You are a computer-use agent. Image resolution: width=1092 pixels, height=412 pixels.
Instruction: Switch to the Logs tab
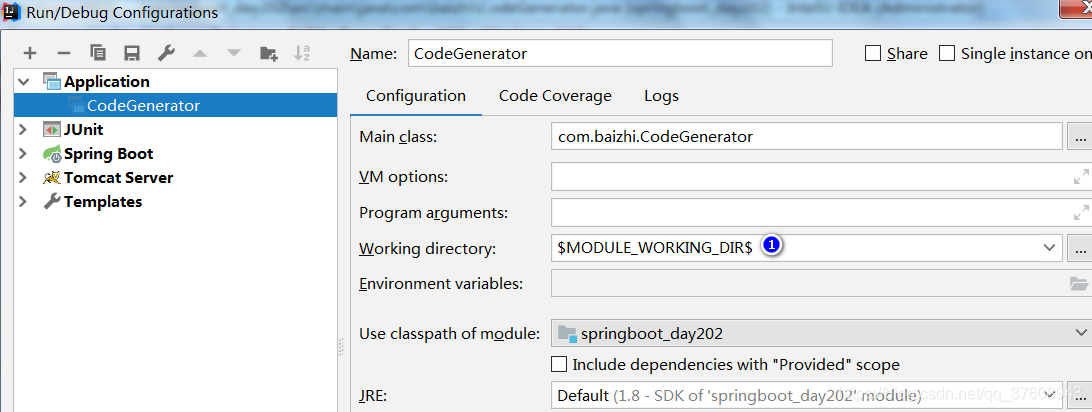[661, 96]
